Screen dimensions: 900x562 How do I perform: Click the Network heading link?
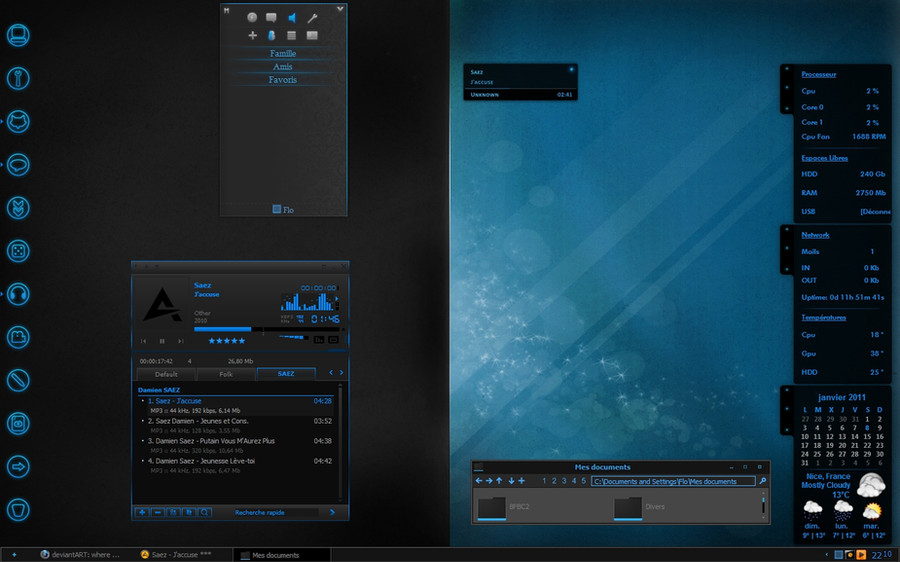pyautogui.click(x=815, y=235)
